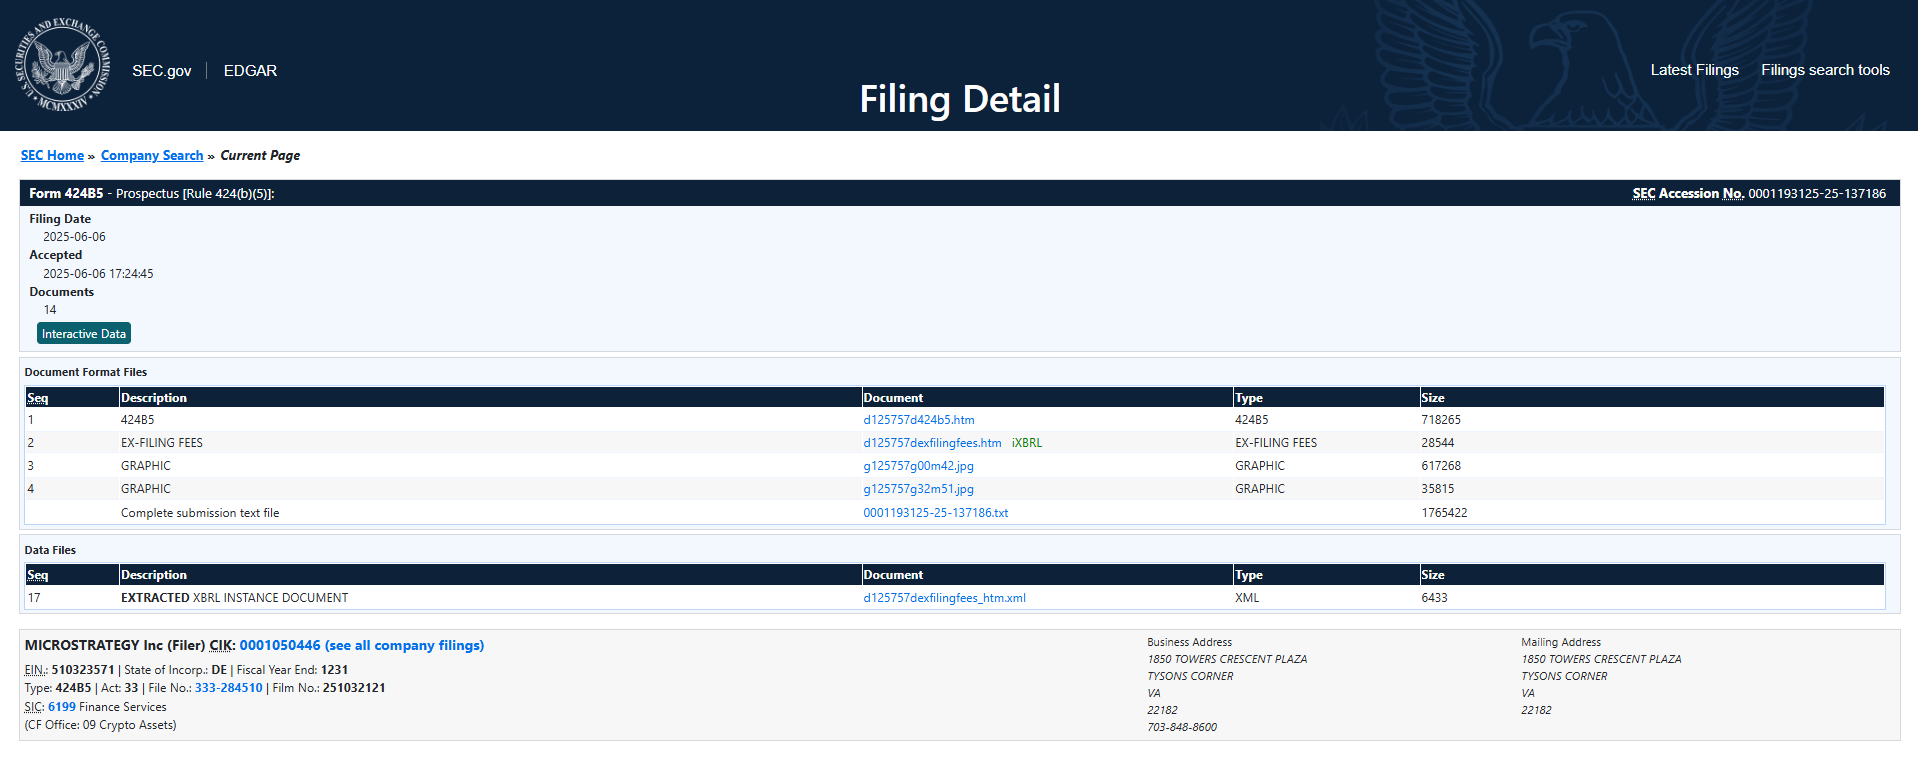Open complete submission text file 0001193125-25-137186.txt
Screen dimensions: 1918x772
pos(935,513)
